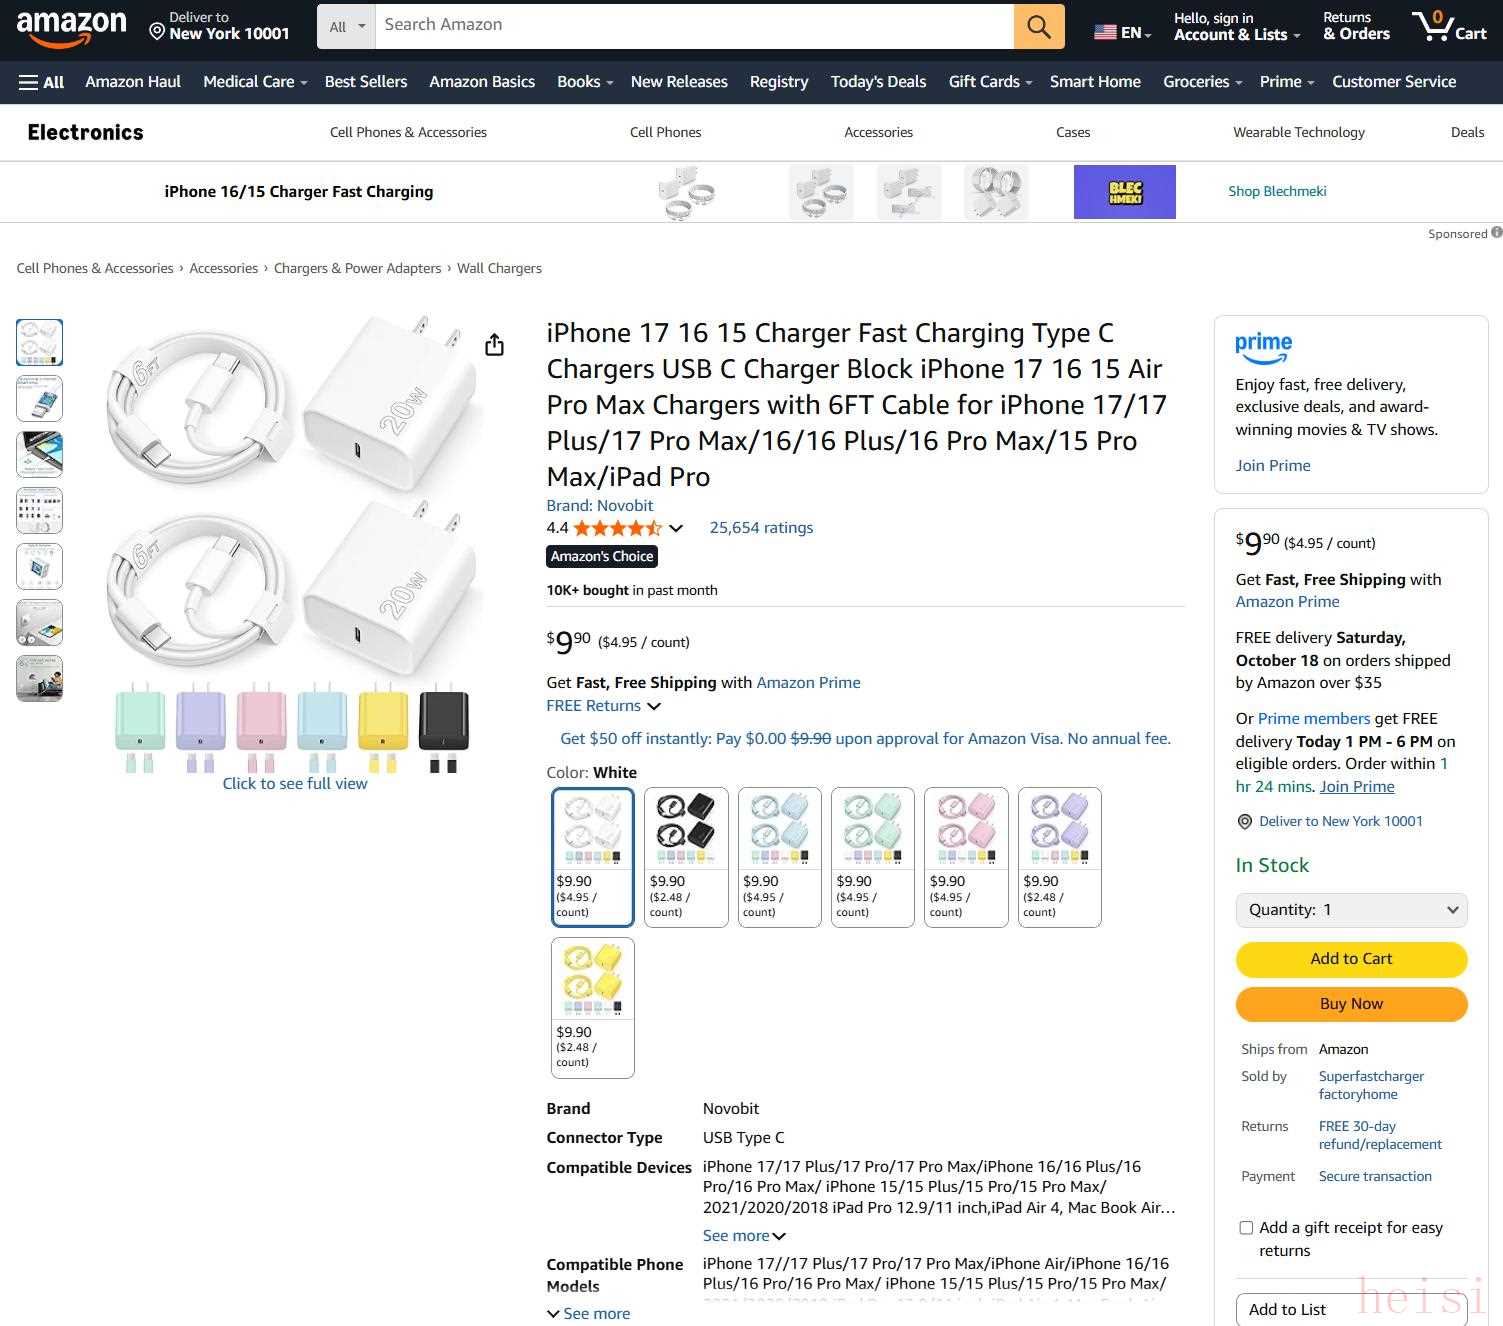Screen dimensions: 1503x1326
Task: Open the Quantity dropdown
Action: (1351, 910)
